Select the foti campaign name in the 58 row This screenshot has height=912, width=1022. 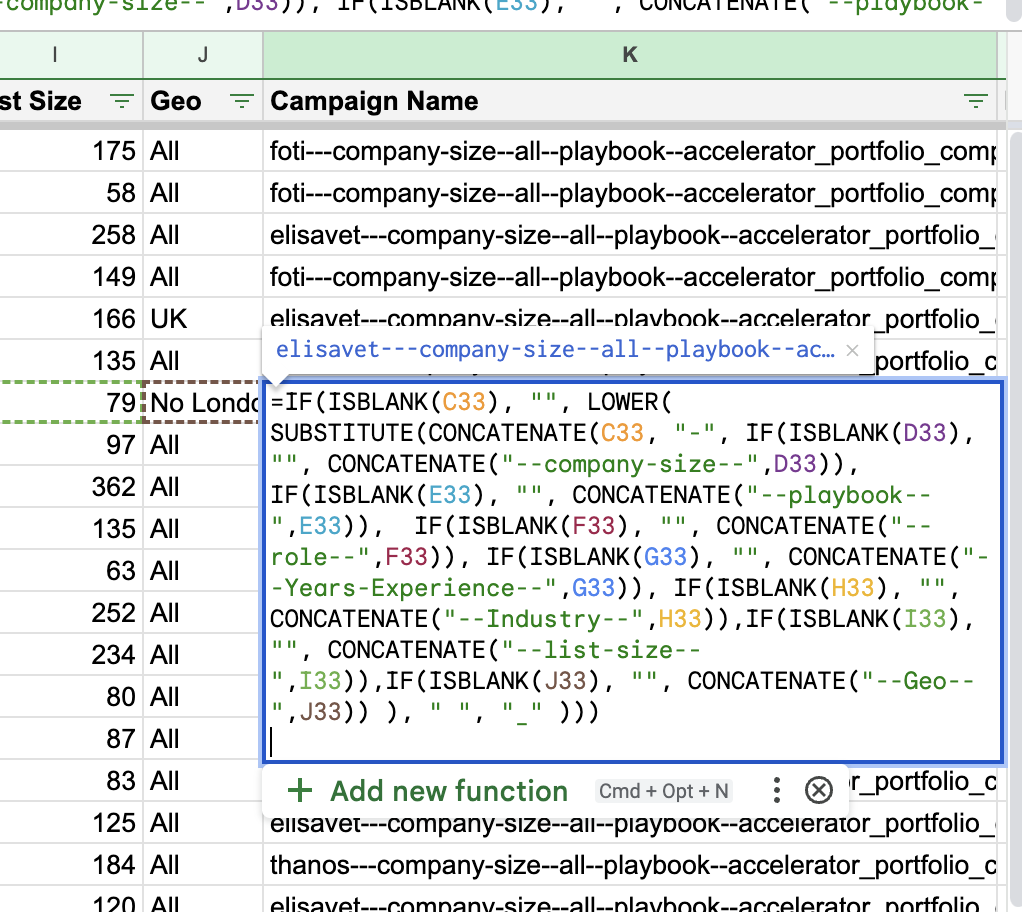[630, 193]
